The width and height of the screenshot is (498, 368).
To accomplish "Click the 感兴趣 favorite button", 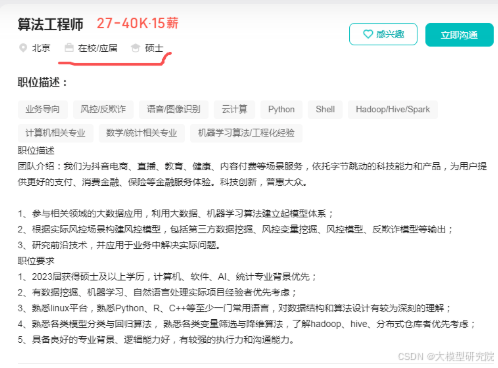I will click(x=383, y=34).
